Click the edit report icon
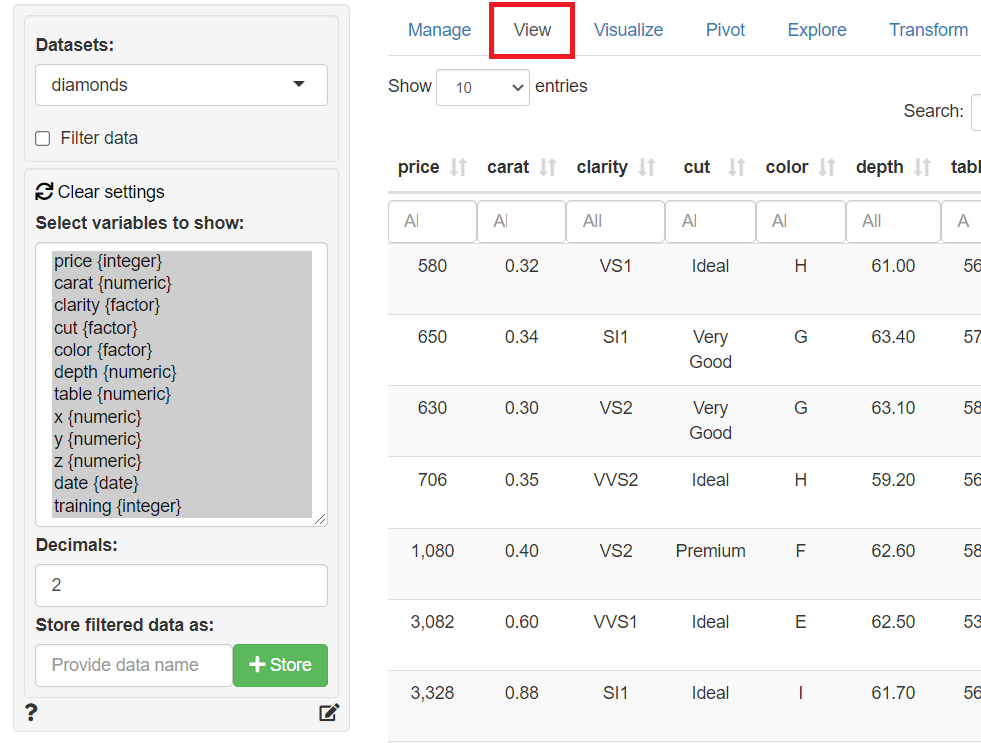This screenshot has height=743, width=981. (x=328, y=713)
